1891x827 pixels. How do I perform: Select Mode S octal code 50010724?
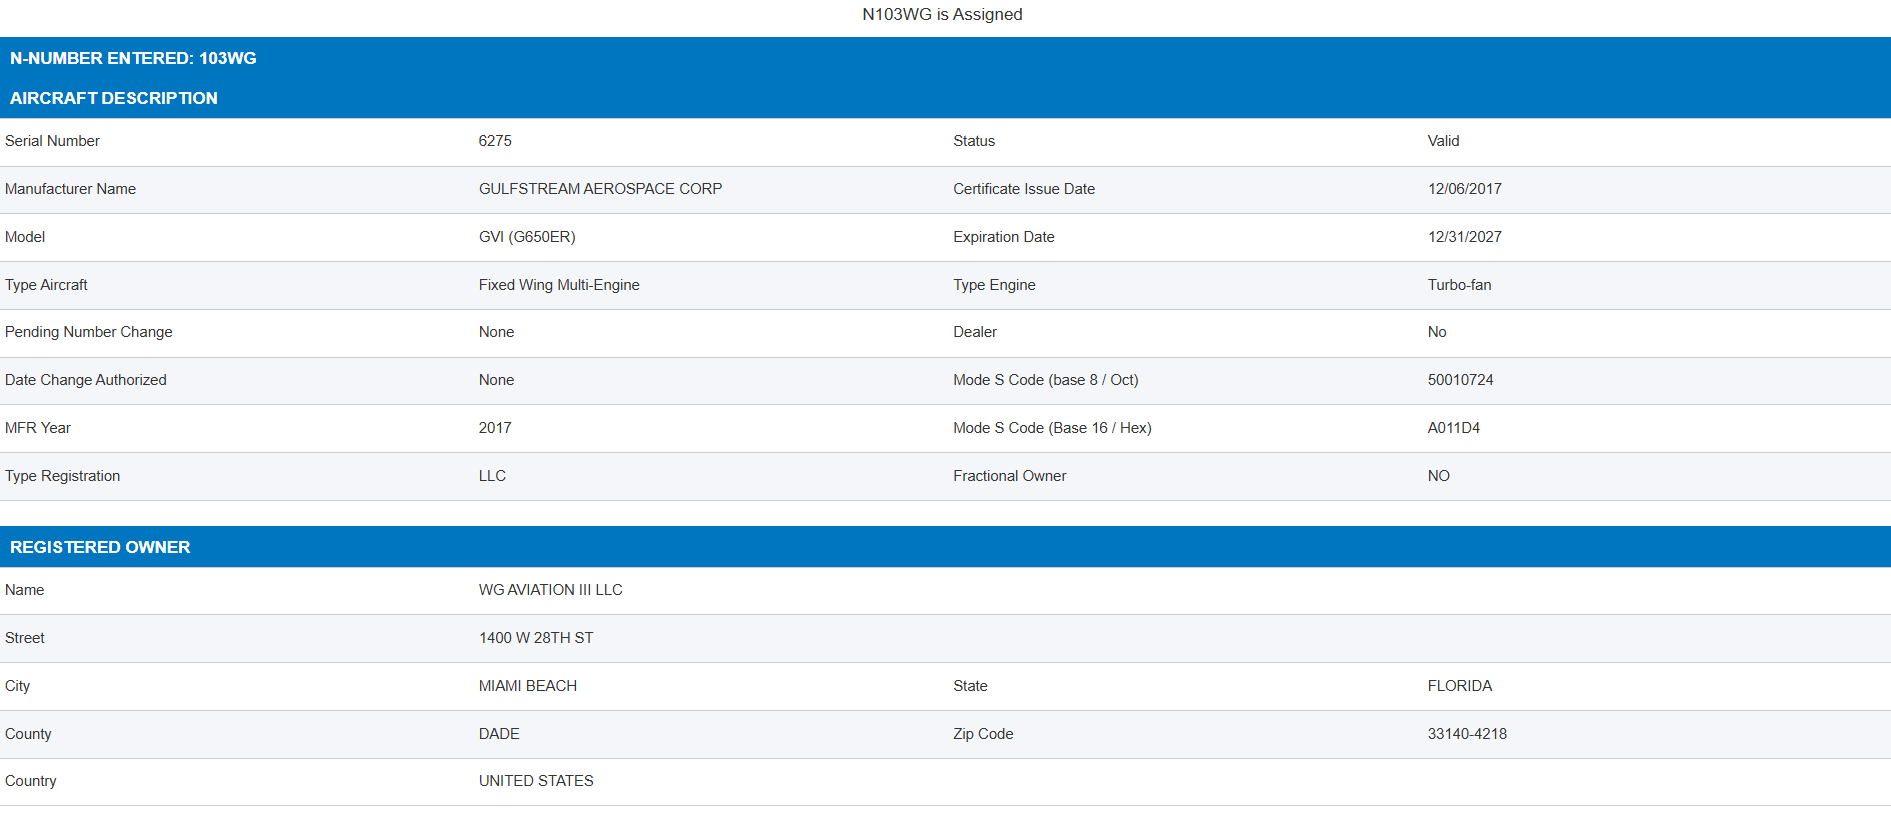tap(1460, 380)
